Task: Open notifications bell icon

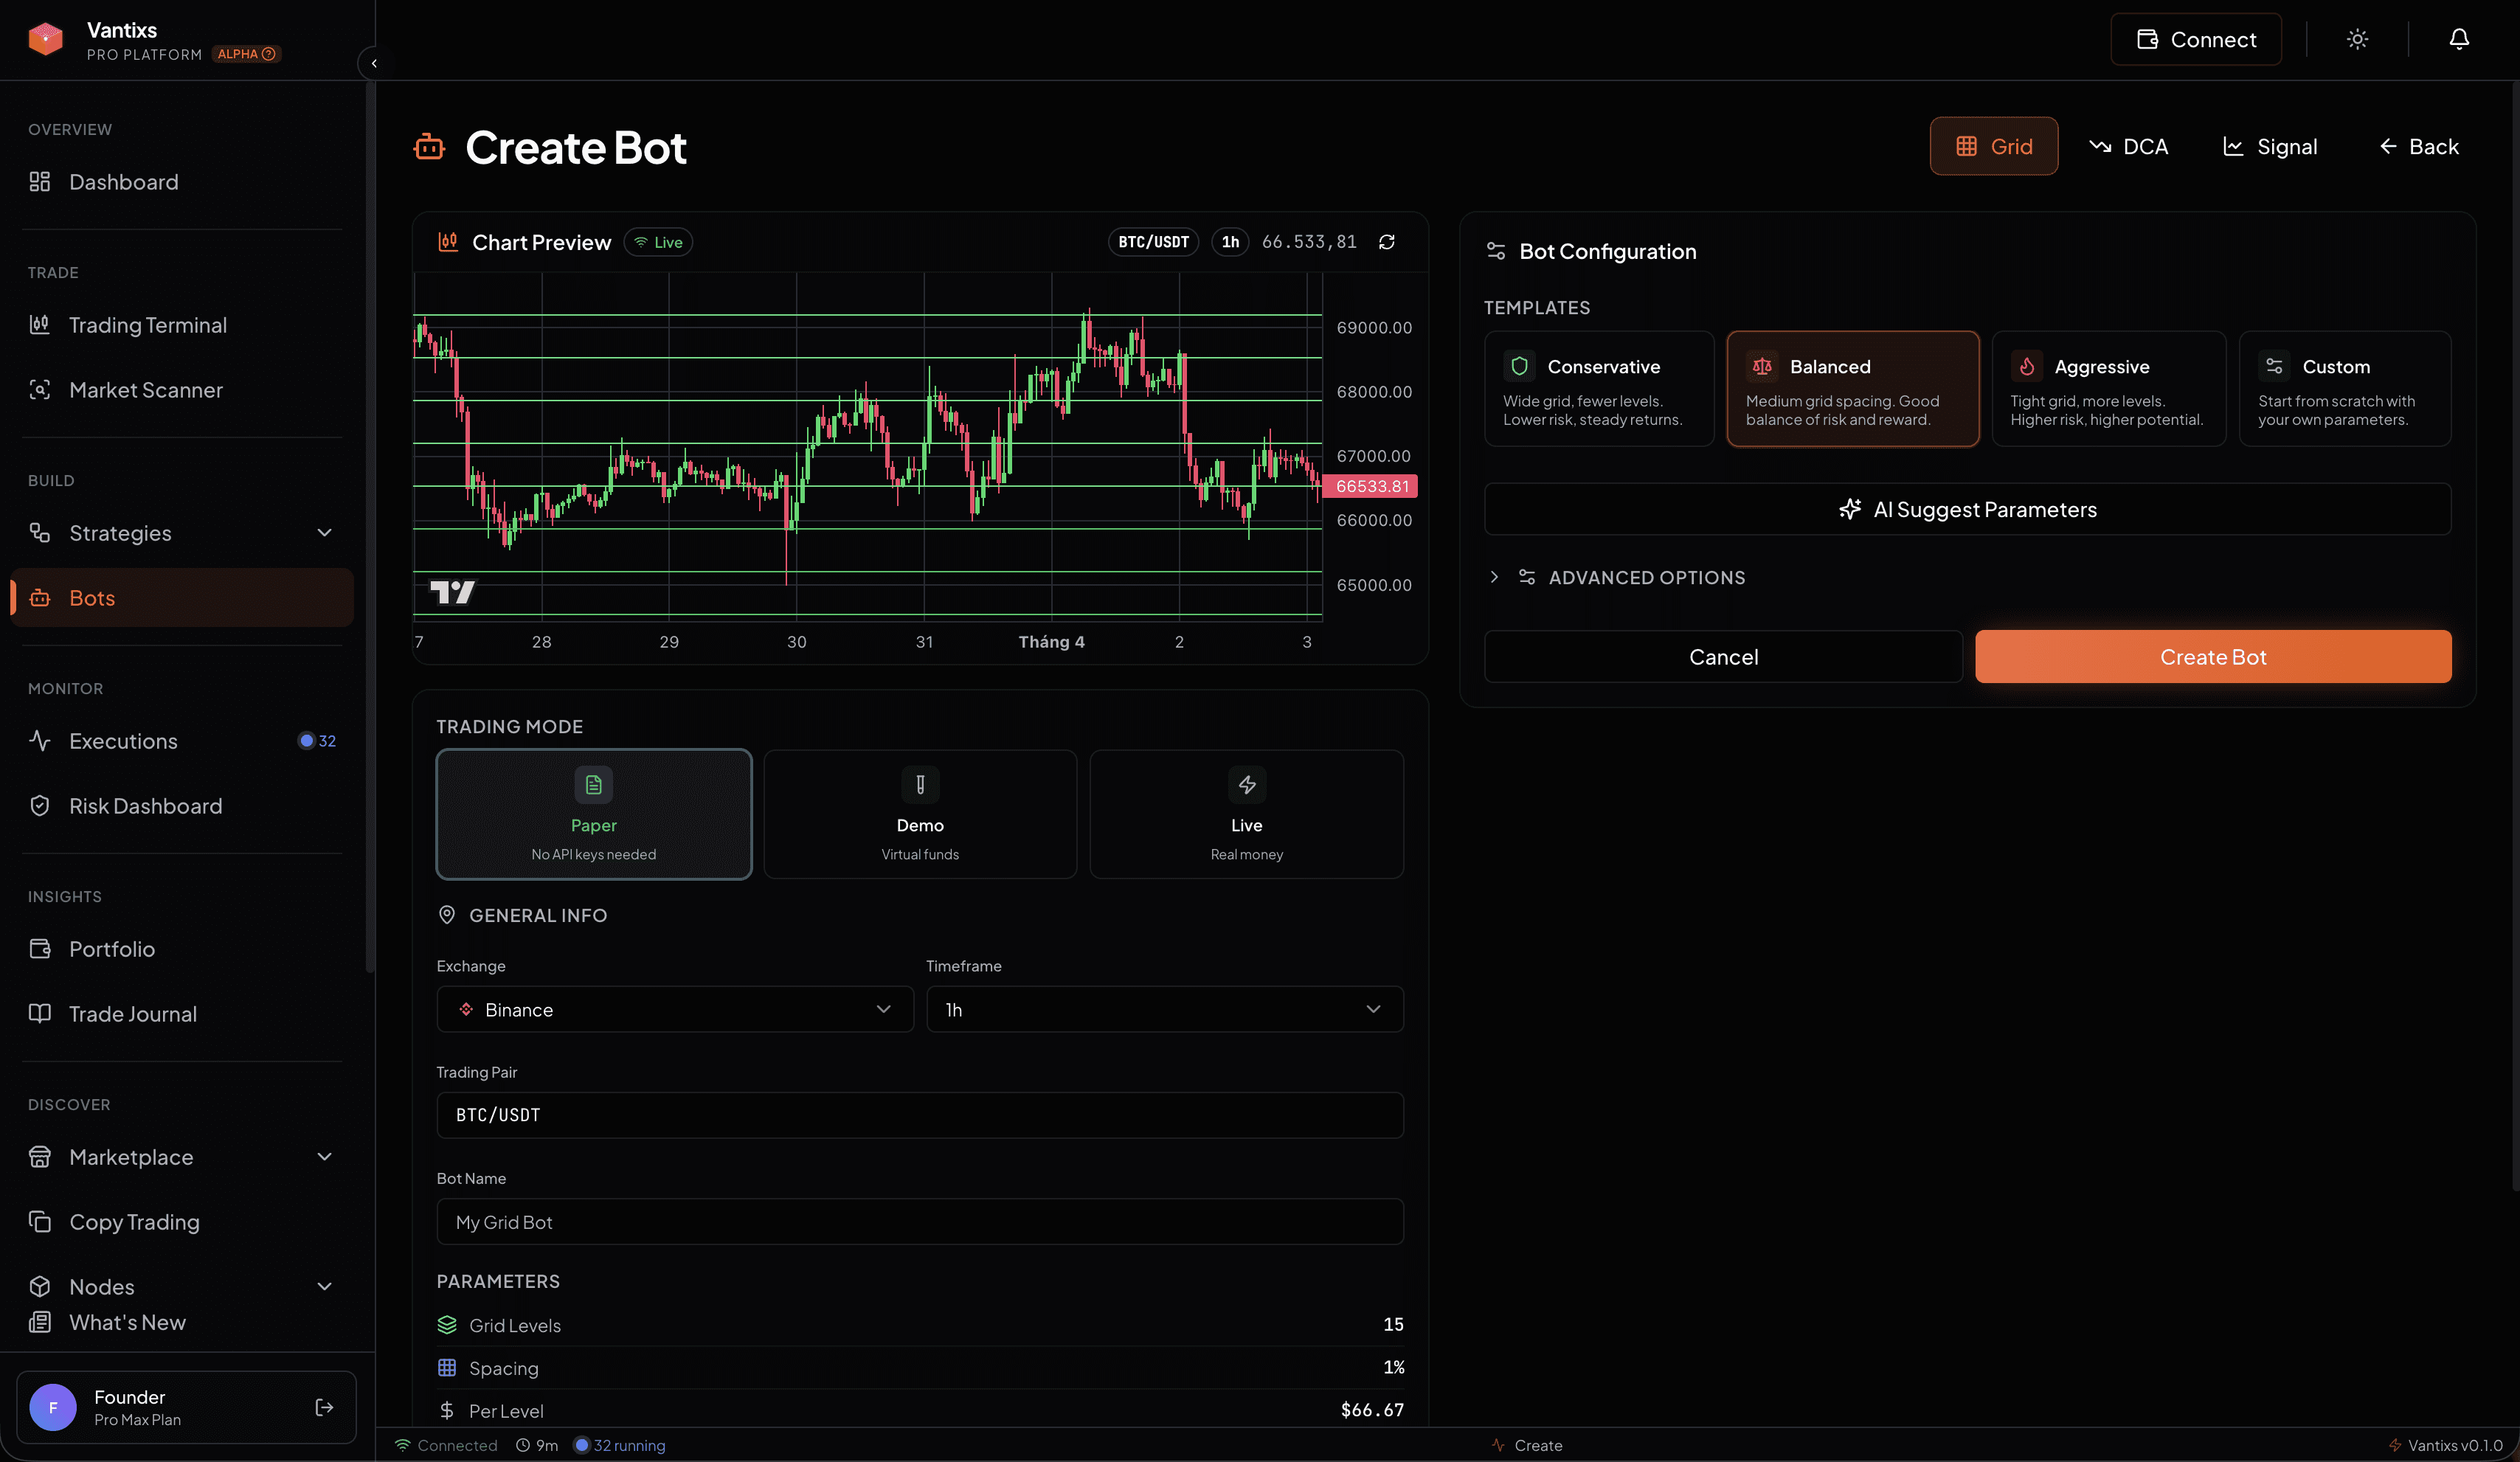Action: coord(2459,39)
